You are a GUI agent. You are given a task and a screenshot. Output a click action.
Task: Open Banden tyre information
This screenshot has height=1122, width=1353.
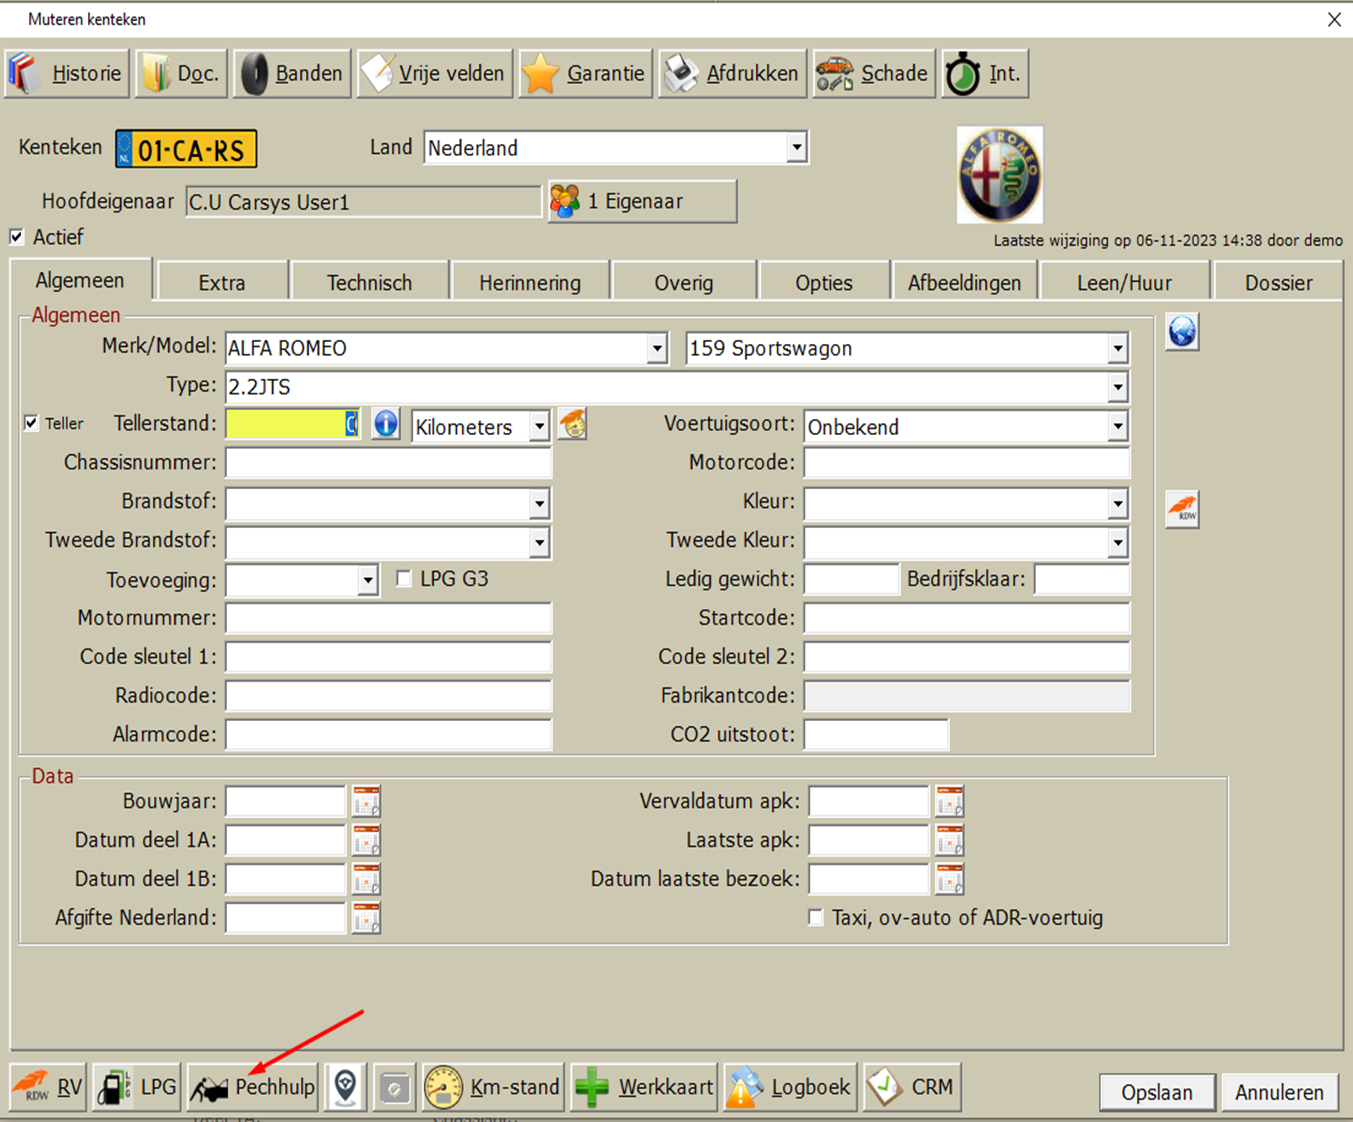292,73
